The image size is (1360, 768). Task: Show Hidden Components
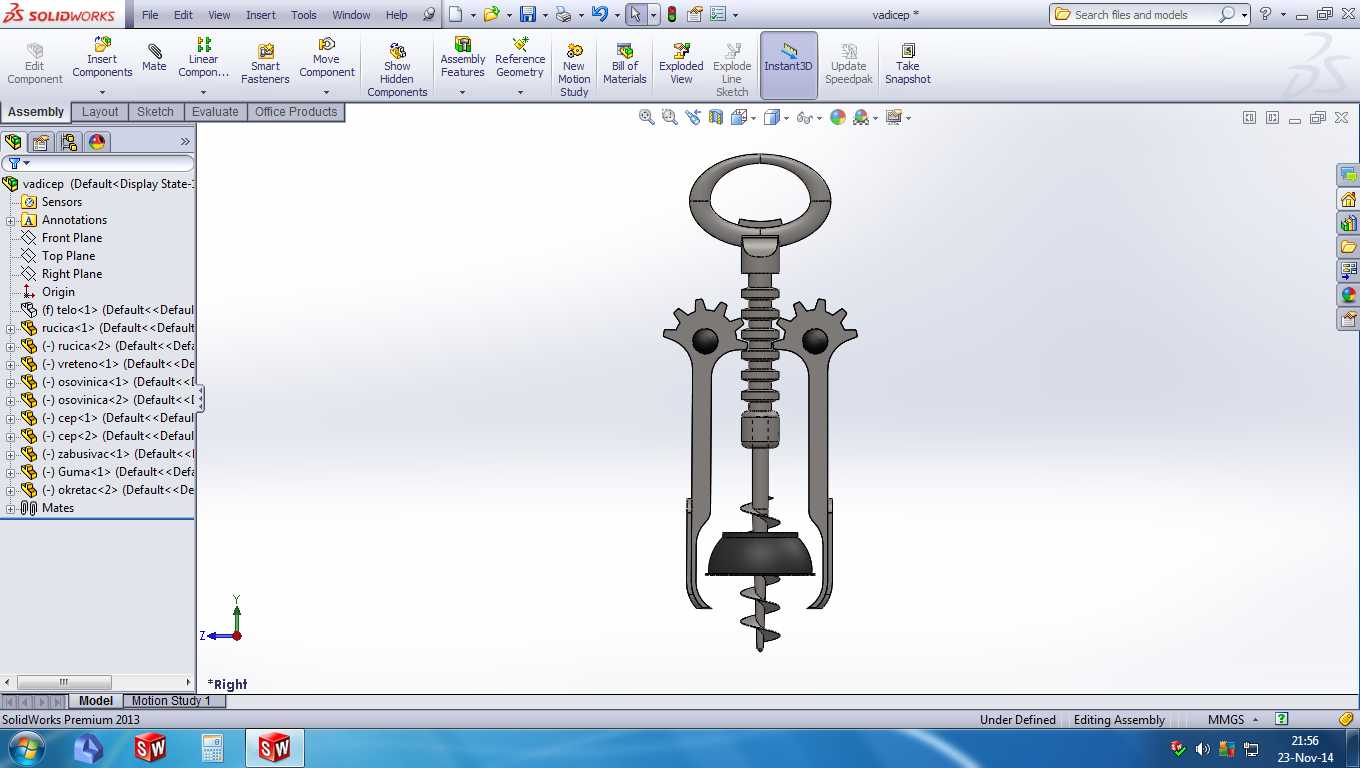tap(397, 70)
